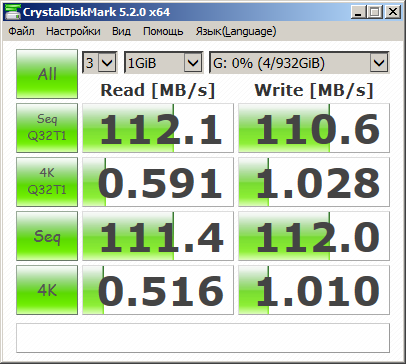Click the CrystalDiskMark title bar icon

point(12,11)
